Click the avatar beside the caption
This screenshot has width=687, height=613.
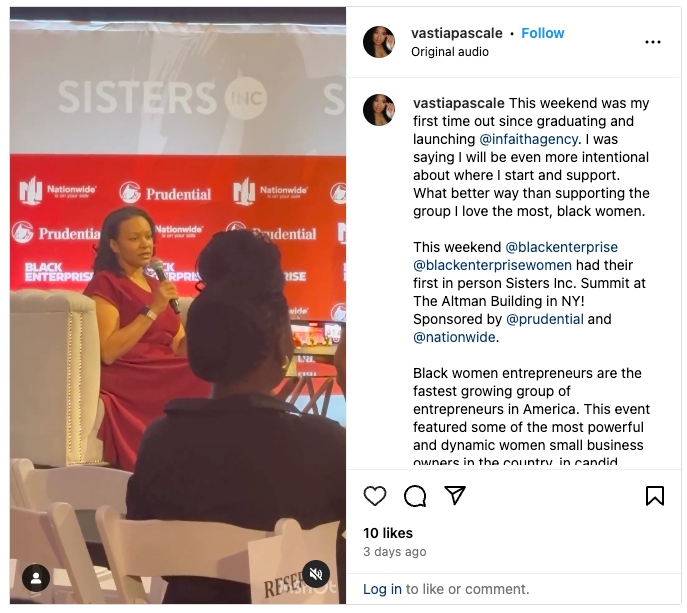[379, 110]
